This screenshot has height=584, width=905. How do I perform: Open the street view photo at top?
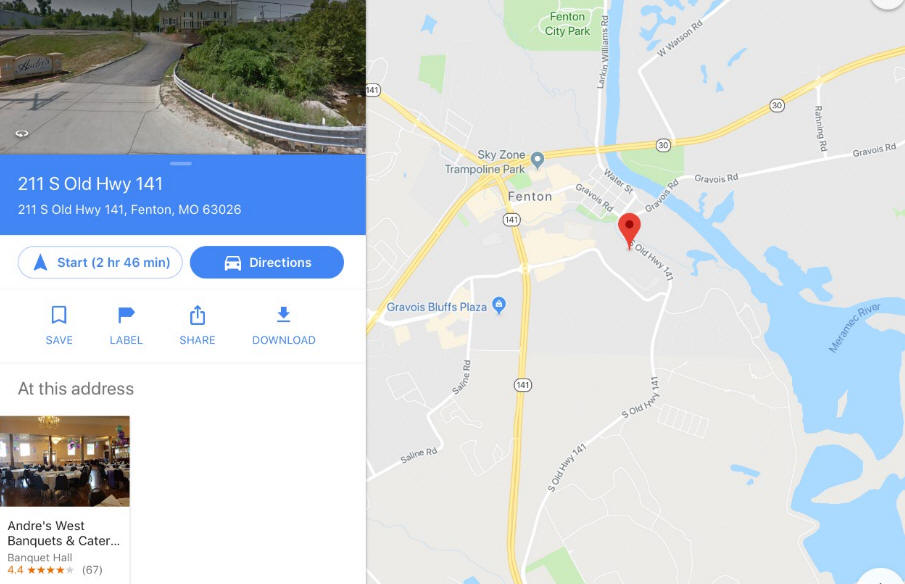tap(182, 77)
